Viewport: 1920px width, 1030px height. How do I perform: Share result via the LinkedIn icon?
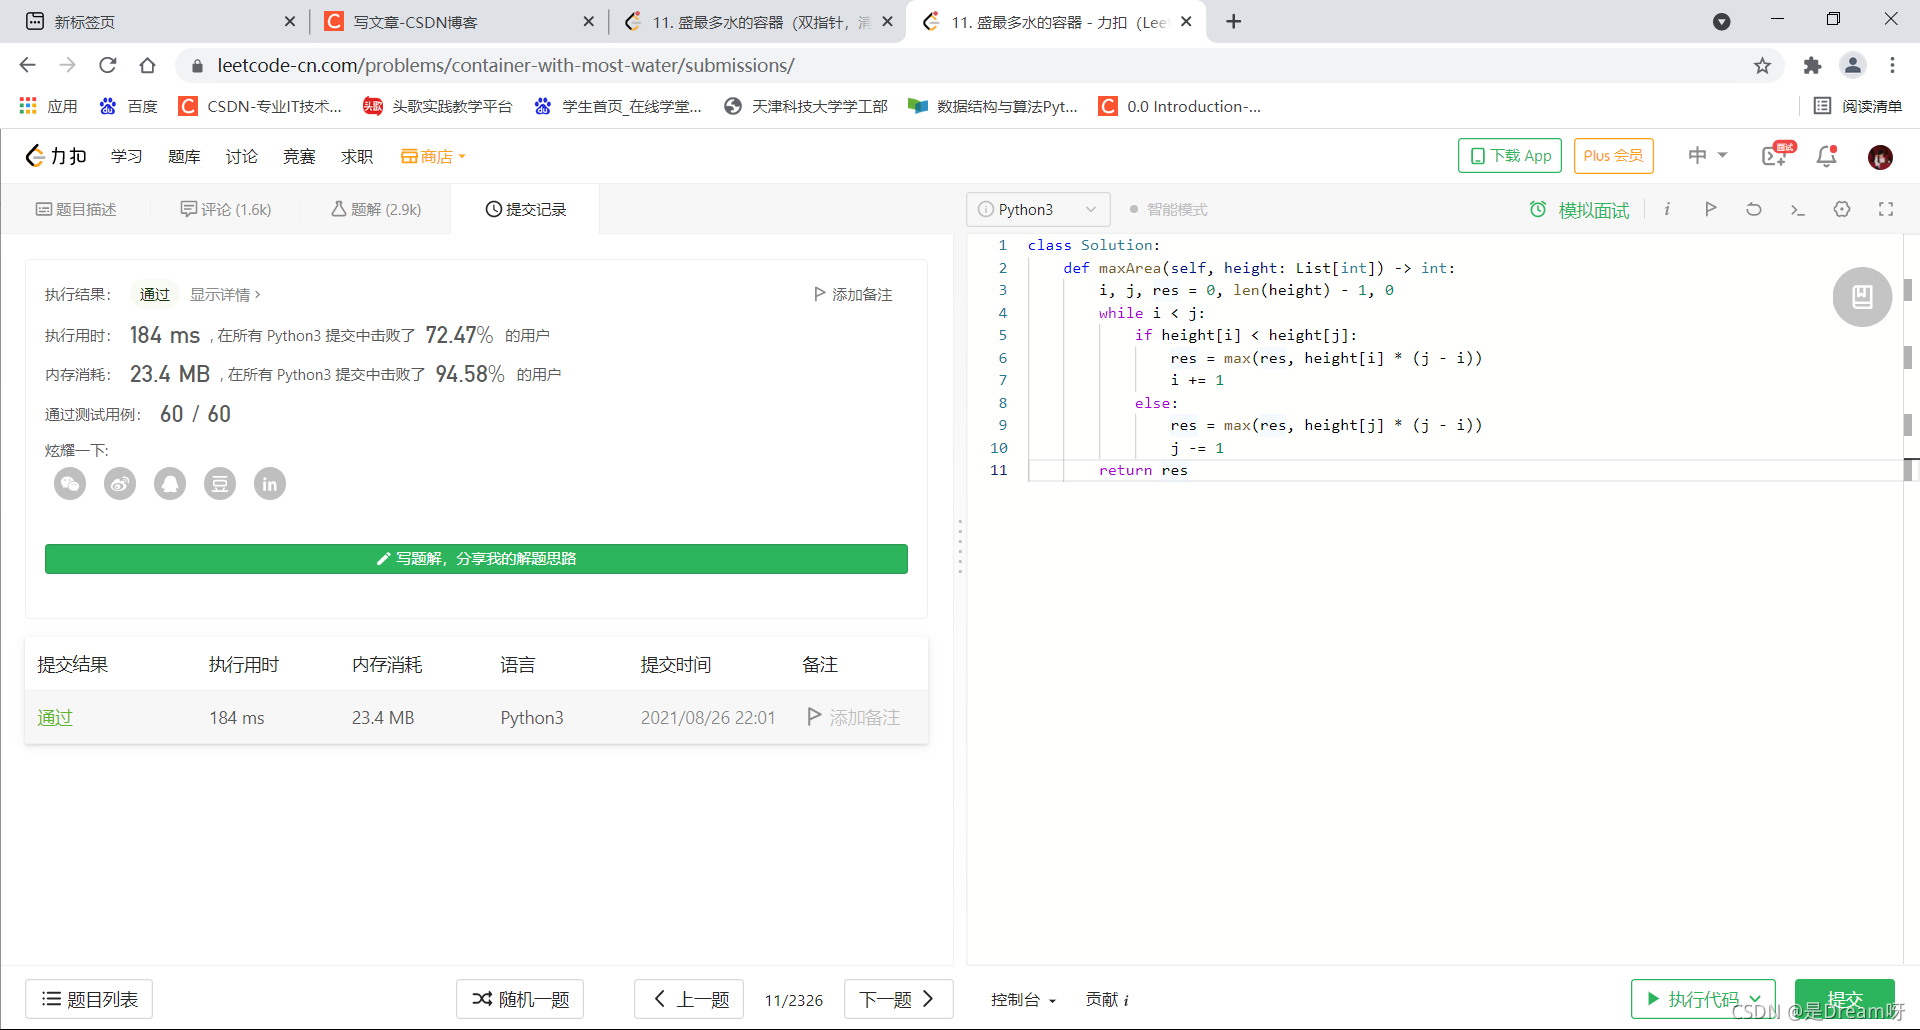pyautogui.click(x=270, y=483)
